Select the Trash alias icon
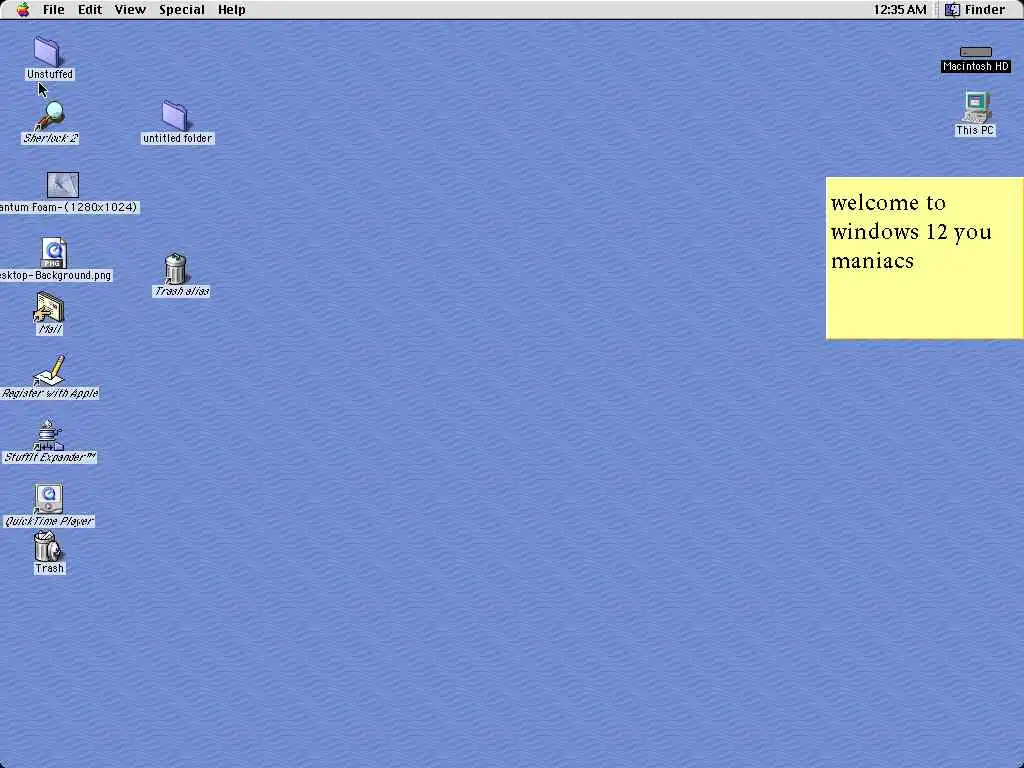 point(176,268)
